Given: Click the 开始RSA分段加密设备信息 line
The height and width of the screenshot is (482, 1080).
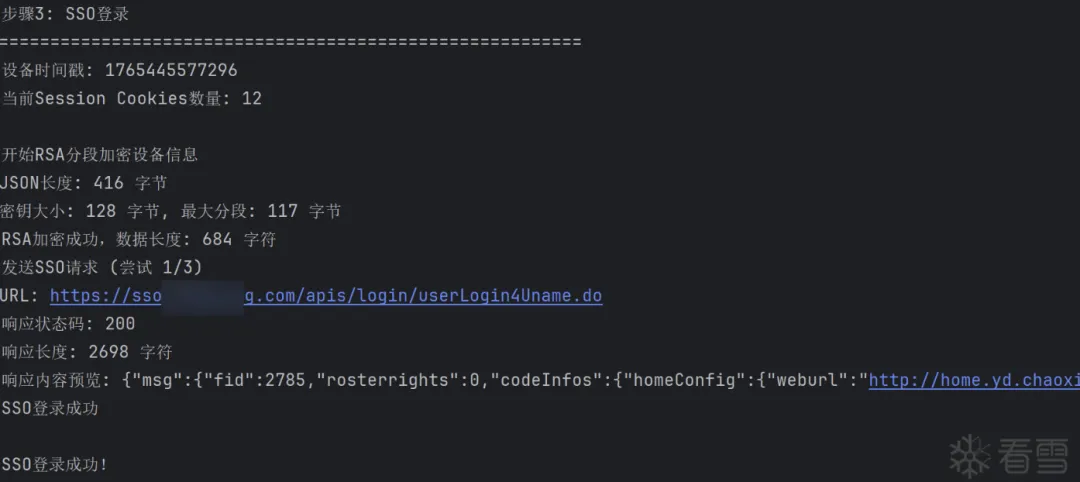Looking at the screenshot, I should pos(100,155).
